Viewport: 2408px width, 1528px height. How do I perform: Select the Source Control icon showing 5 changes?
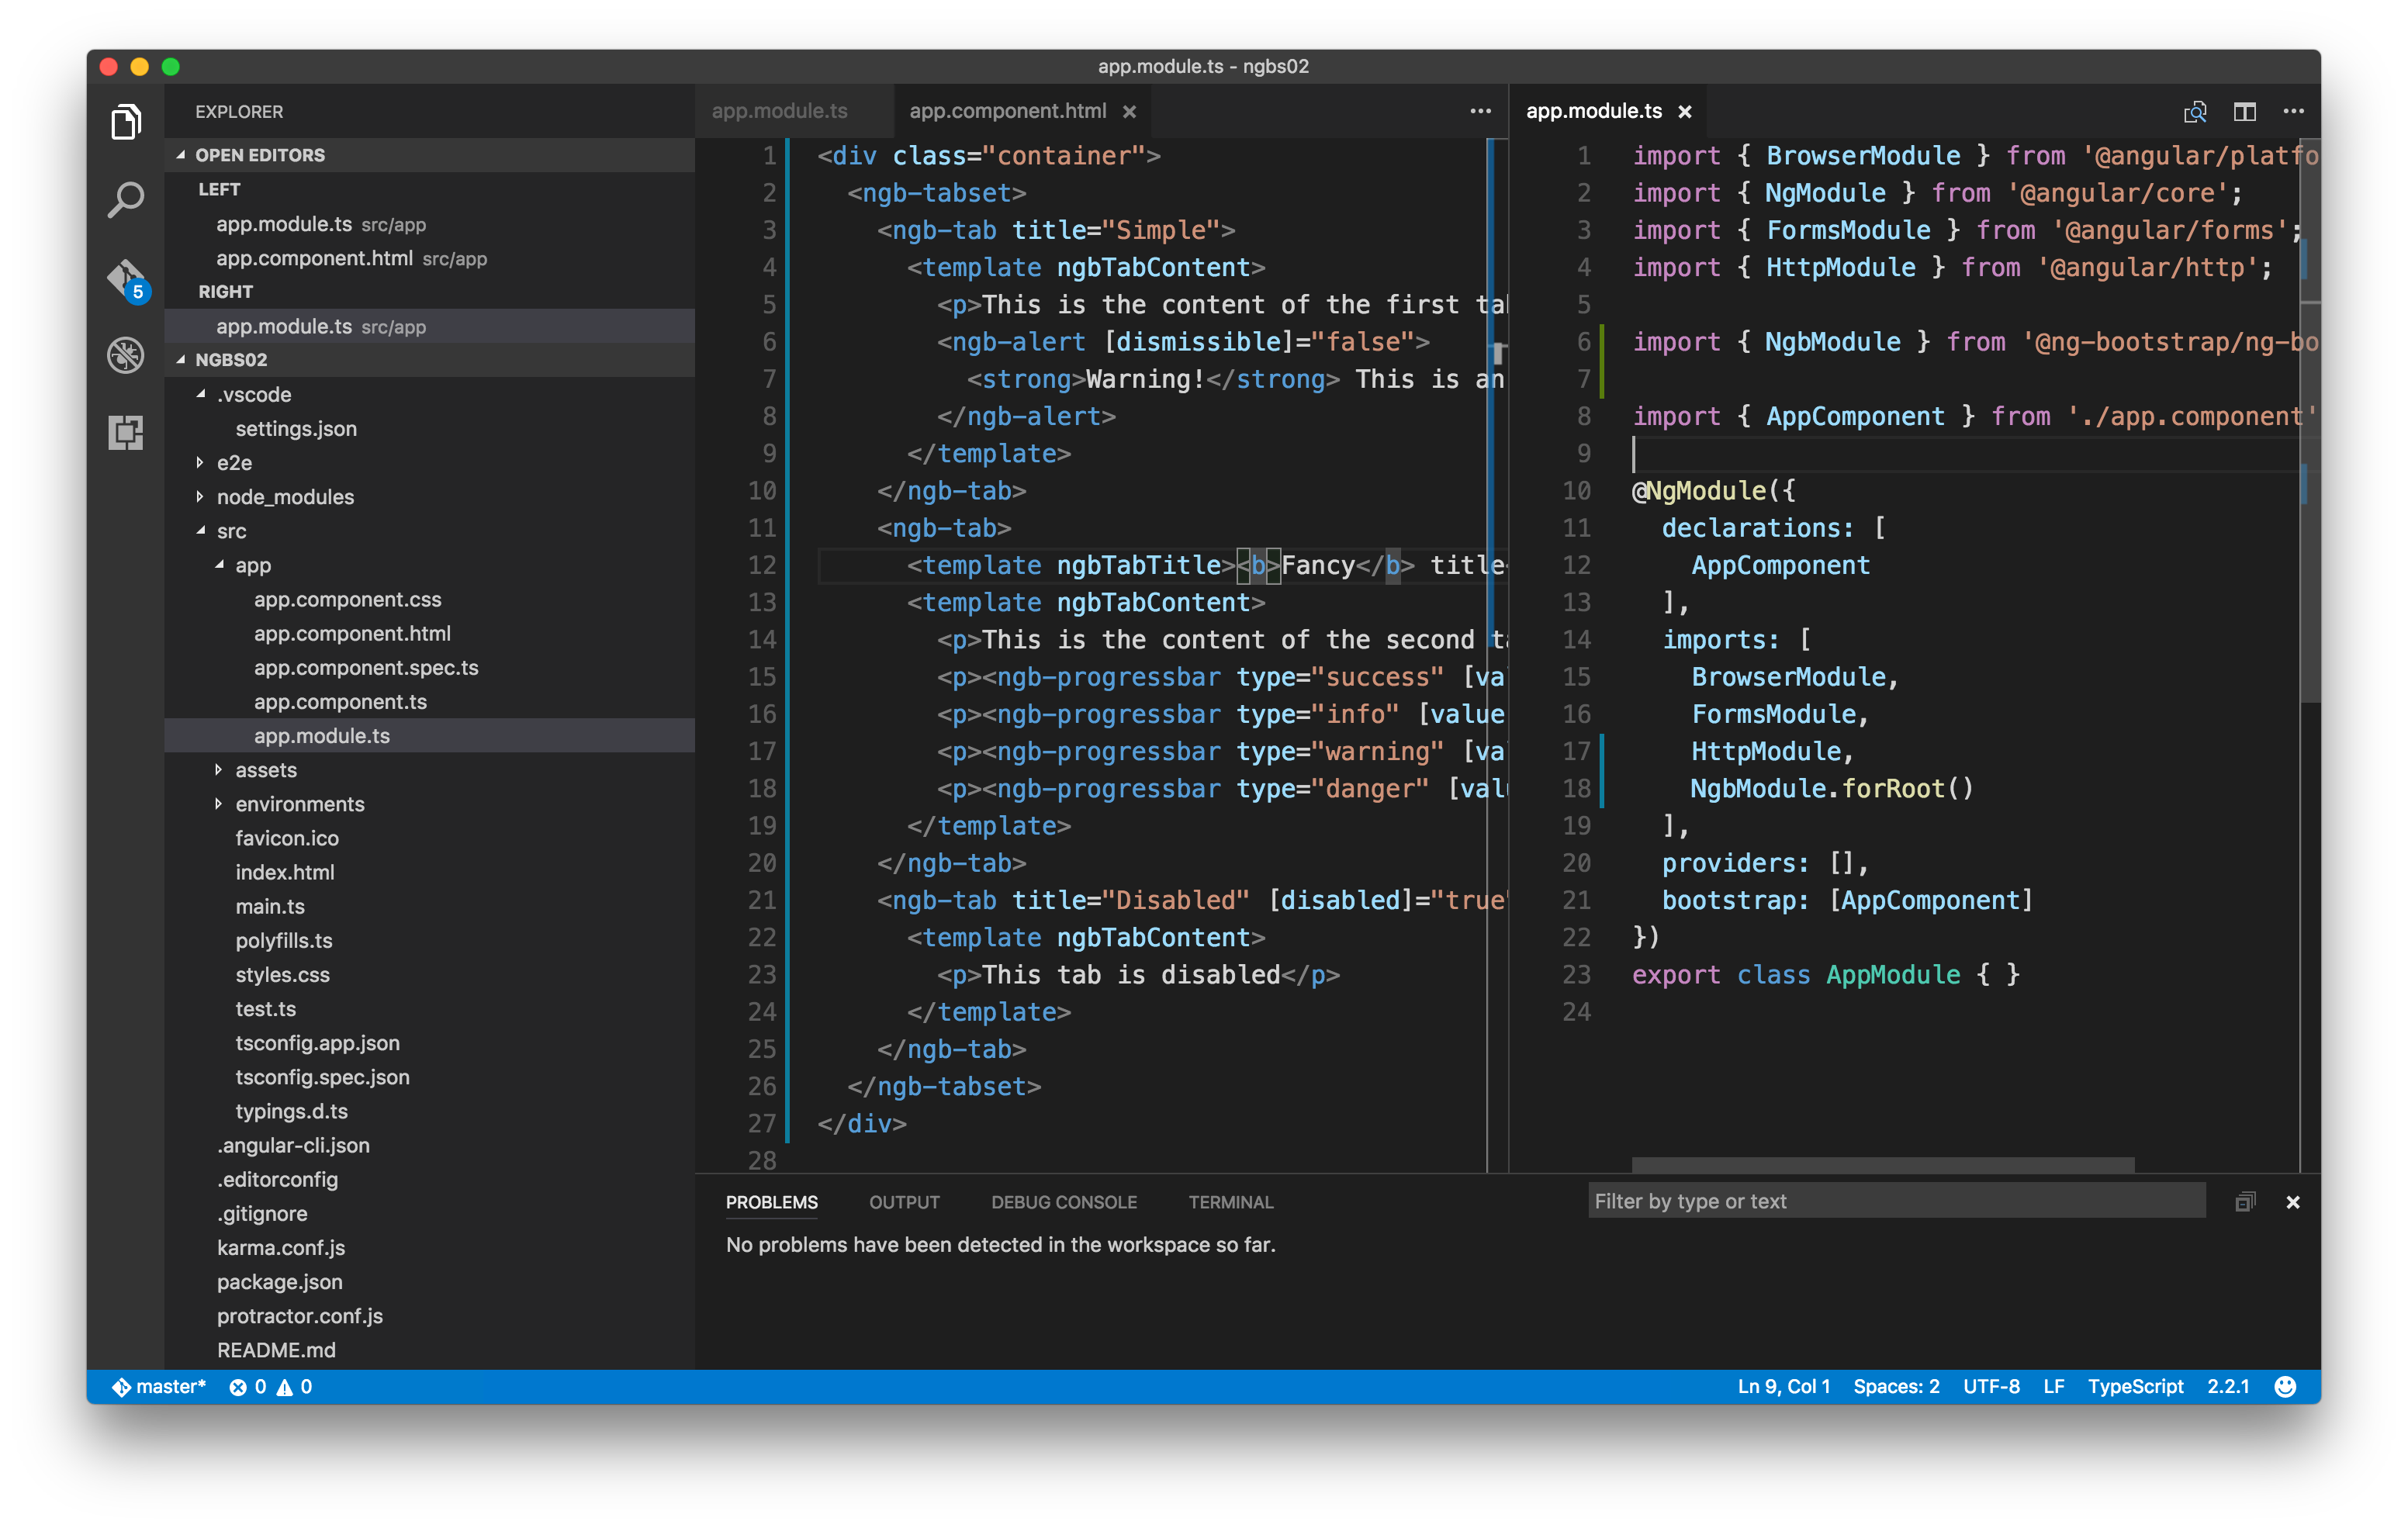(125, 278)
